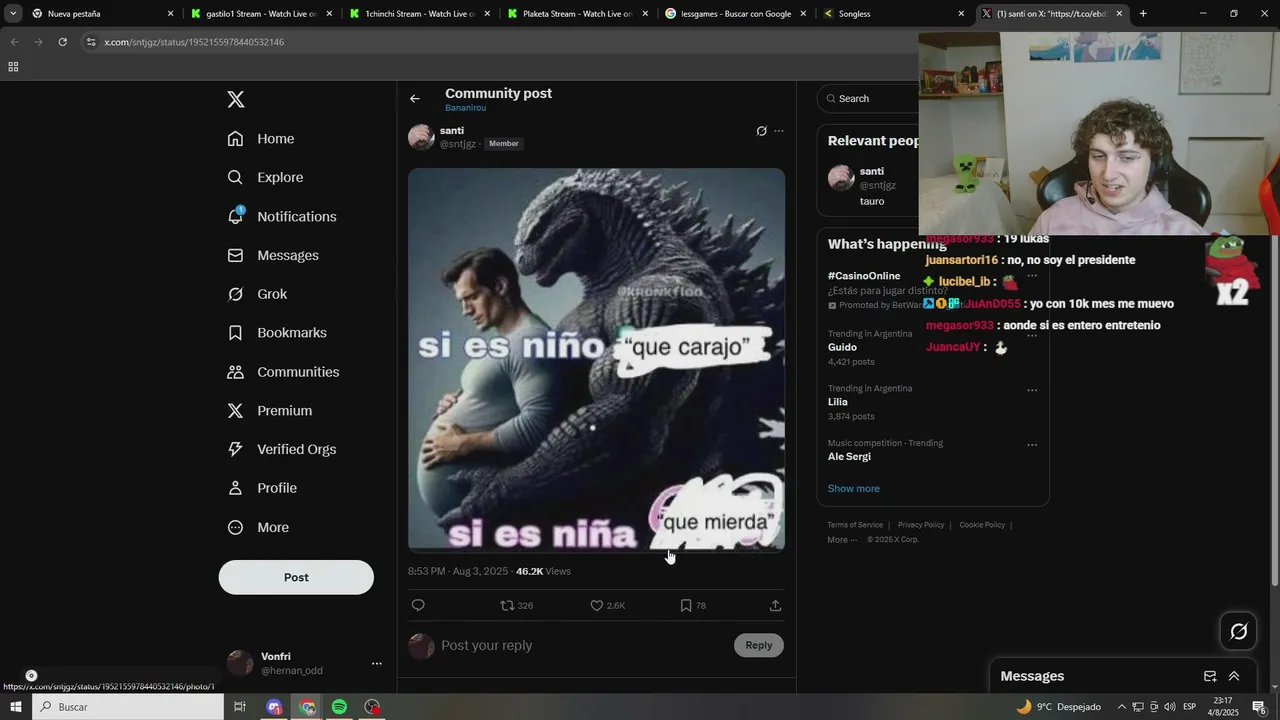Open Spotify from the taskbar
This screenshot has width=1280, height=720.
coord(339,707)
